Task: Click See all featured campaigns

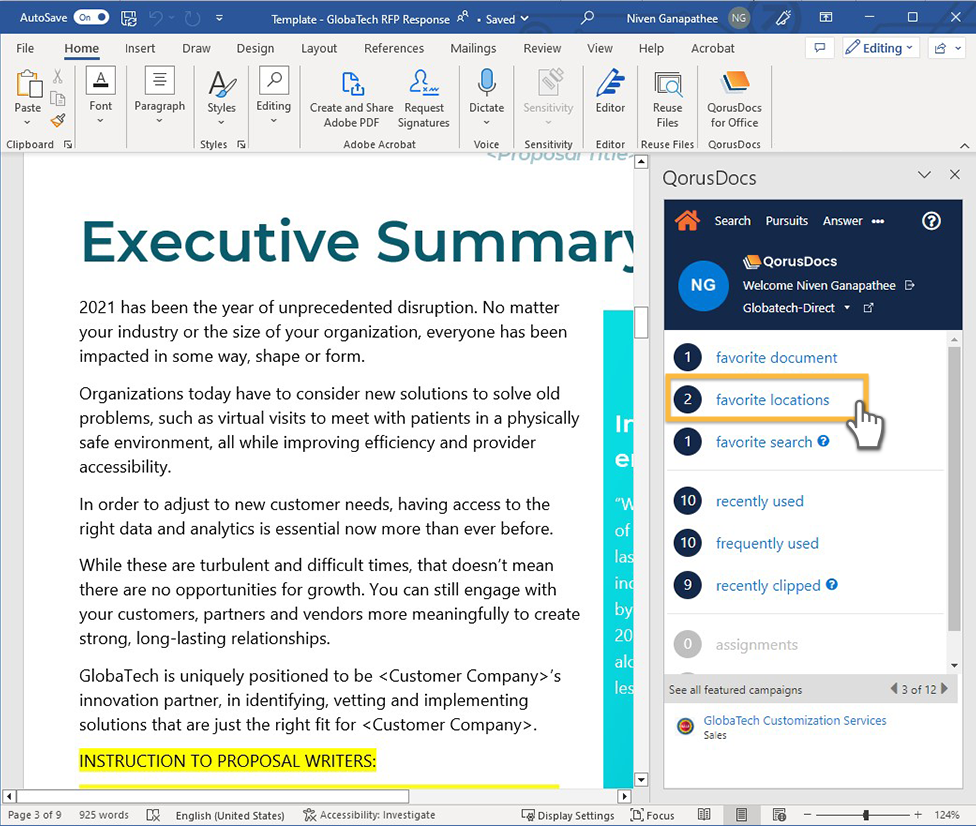Action: [x=735, y=690]
